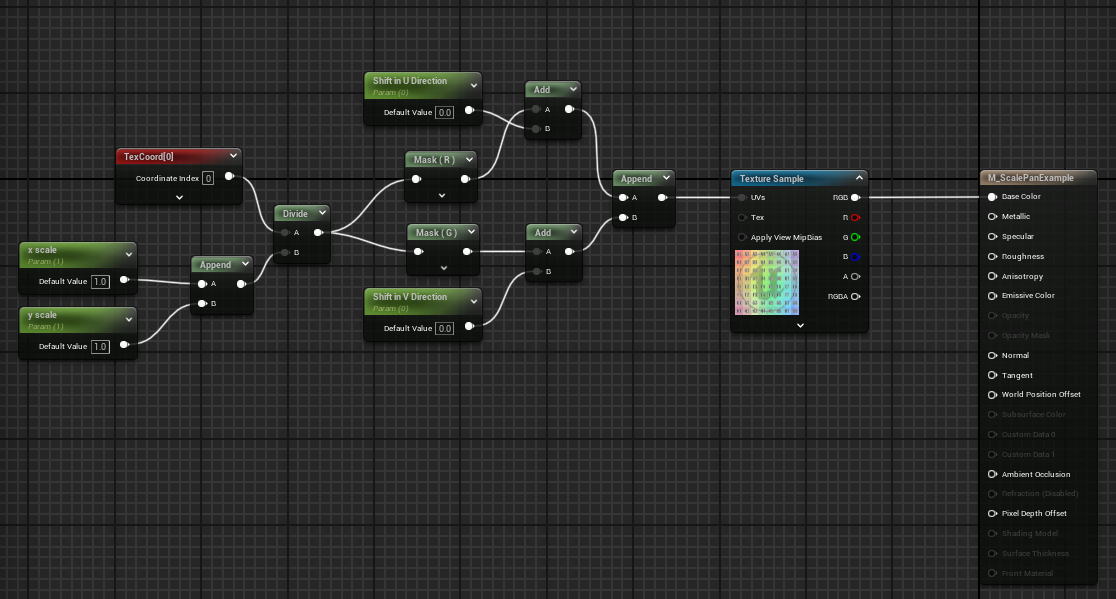Click the RGB output pin on Texture Sample
This screenshot has width=1116, height=599.
[855, 198]
